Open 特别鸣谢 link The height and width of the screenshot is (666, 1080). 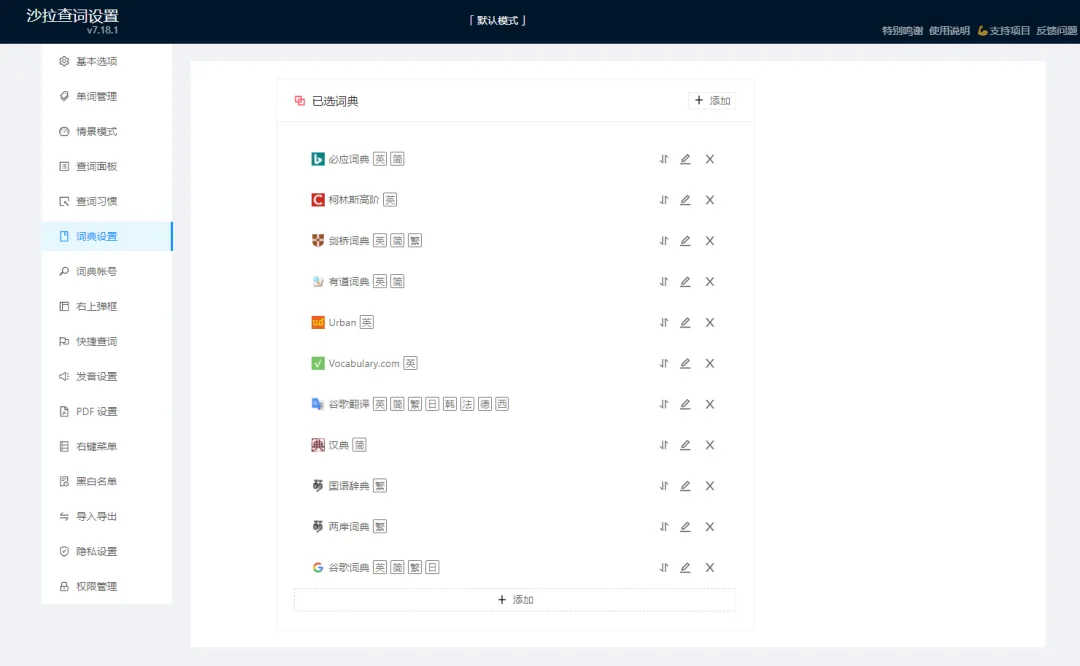(902, 30)
